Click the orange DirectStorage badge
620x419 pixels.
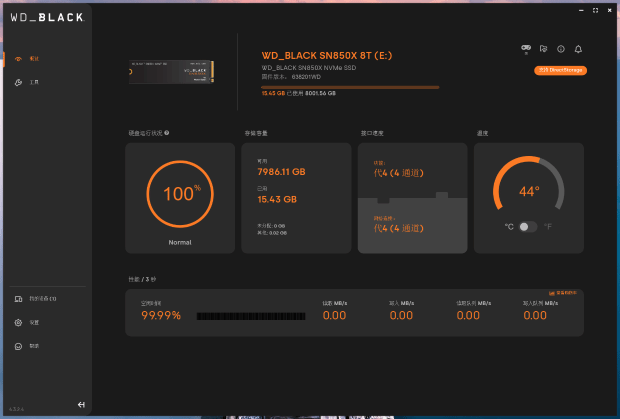pos(560,70)
